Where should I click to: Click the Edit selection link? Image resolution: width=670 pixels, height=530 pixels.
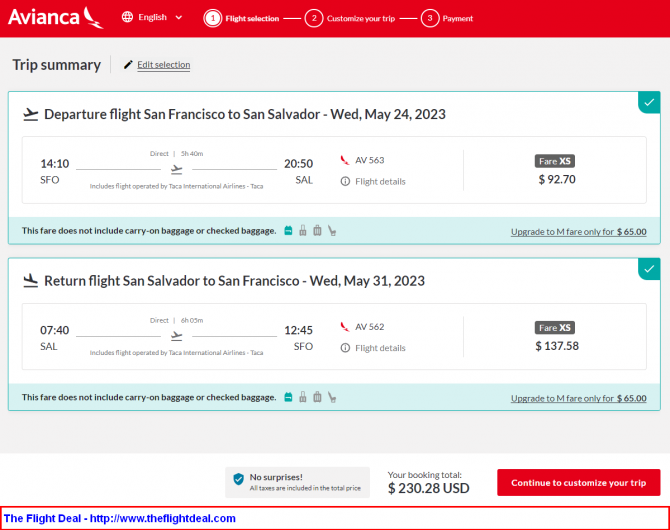tap(164, 65)
